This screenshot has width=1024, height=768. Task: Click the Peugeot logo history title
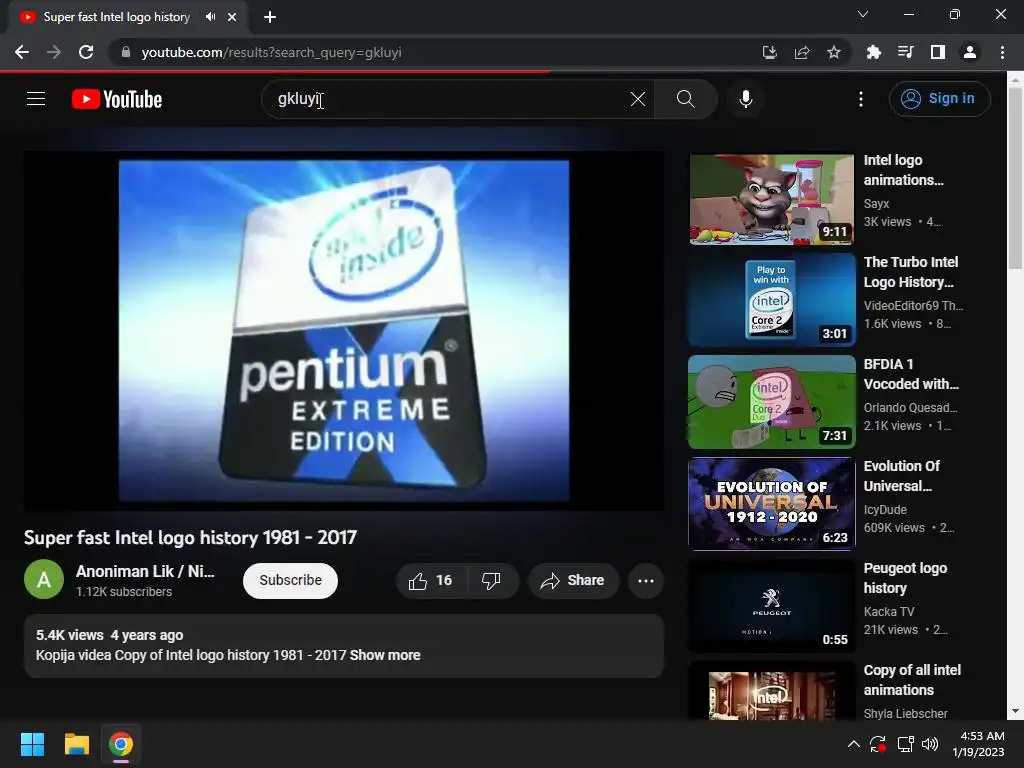[905, 578]
